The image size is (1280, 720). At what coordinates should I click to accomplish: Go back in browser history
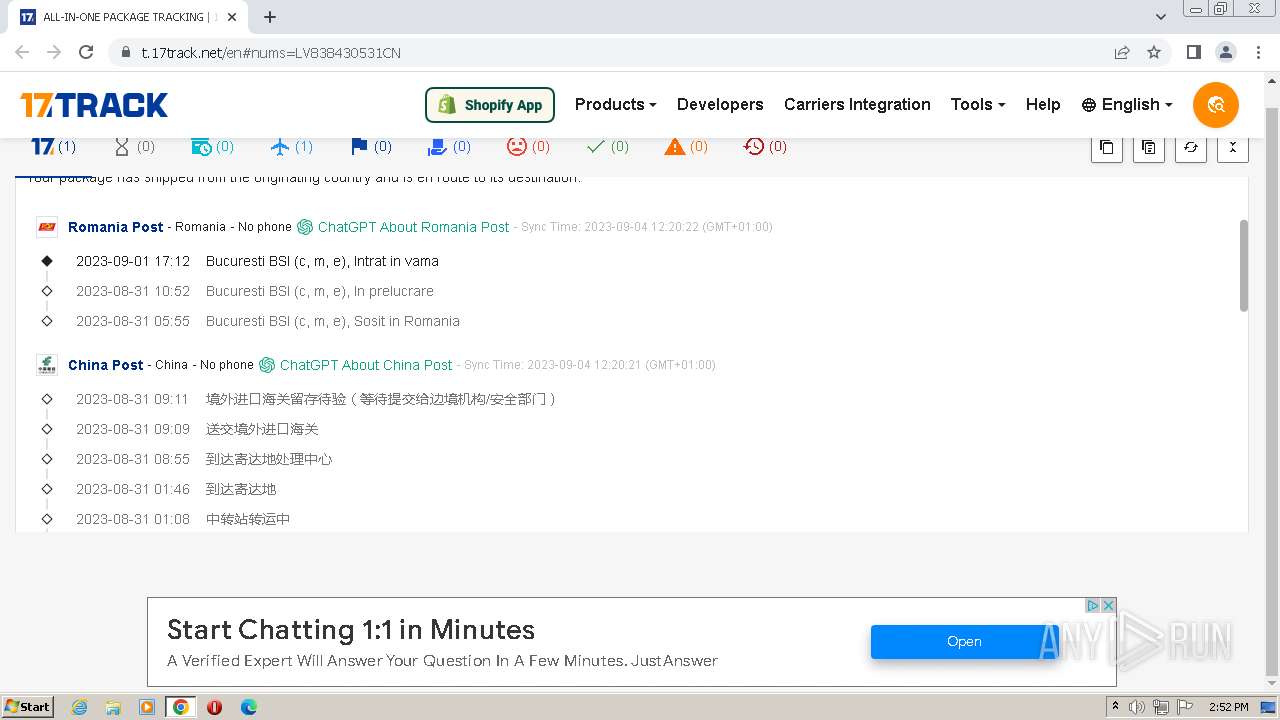pyautogui.click(x=22, y=52)
